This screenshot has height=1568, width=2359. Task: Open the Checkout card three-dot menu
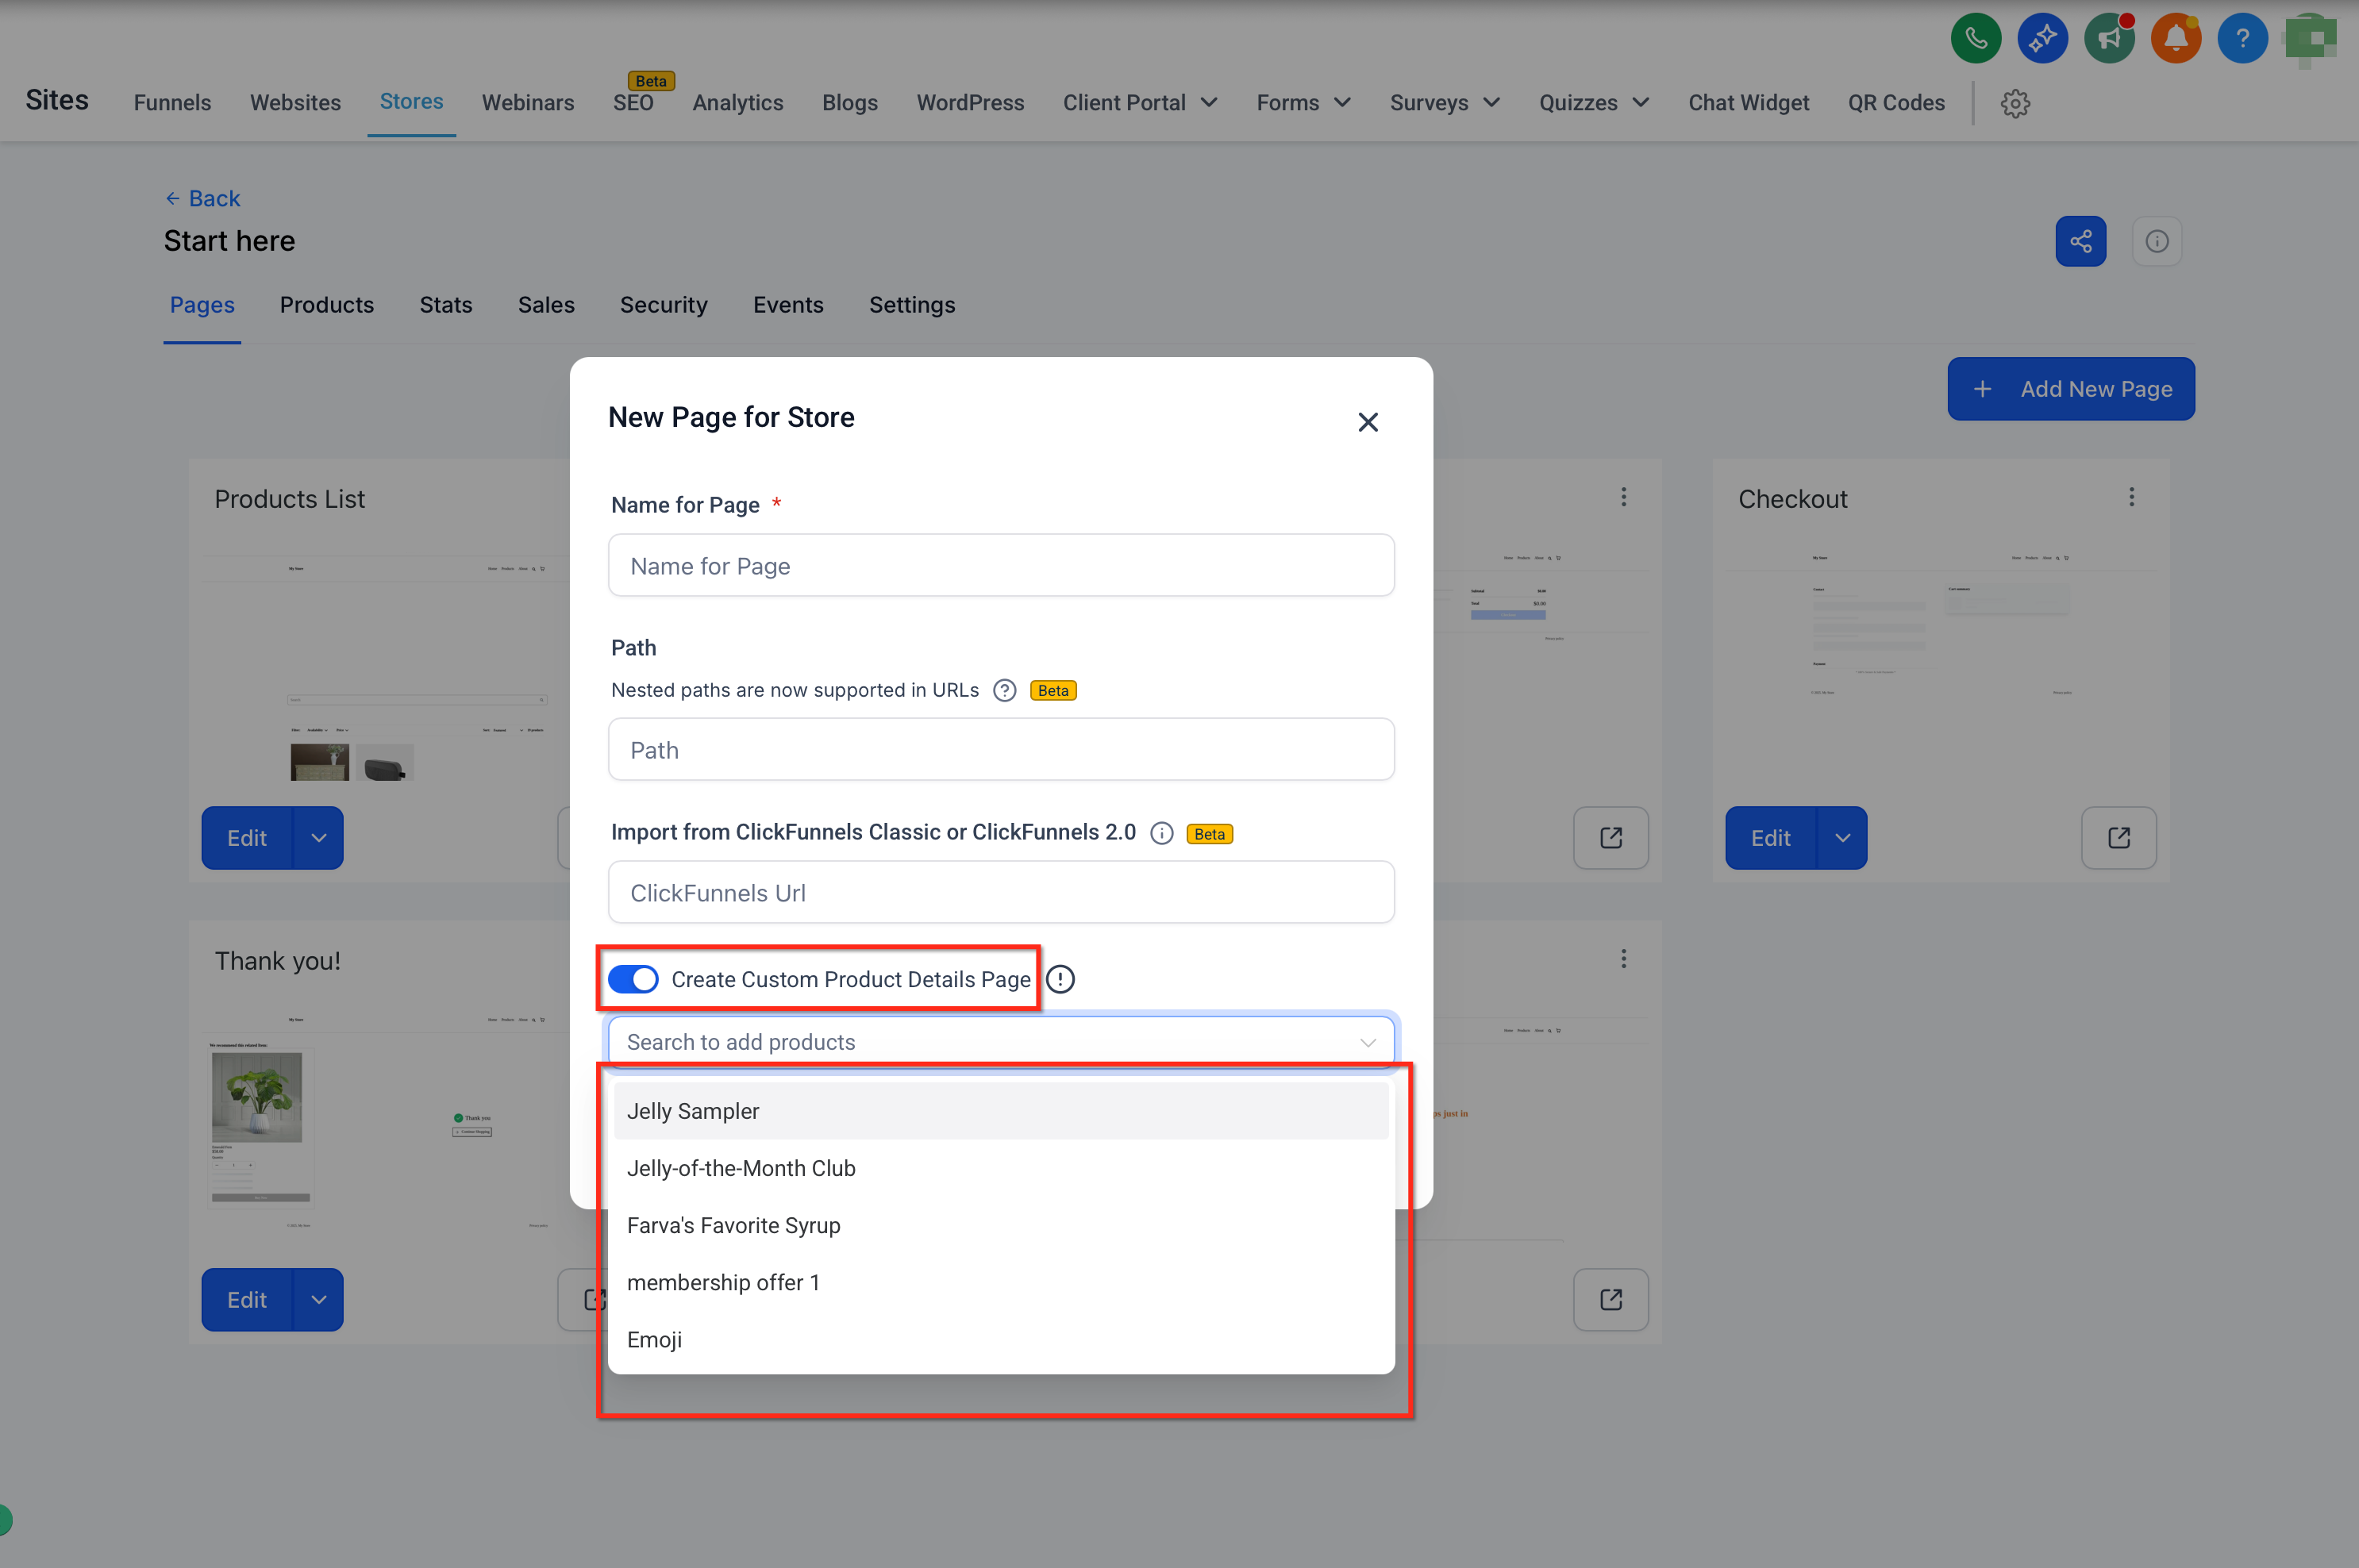coord(2131,497)
